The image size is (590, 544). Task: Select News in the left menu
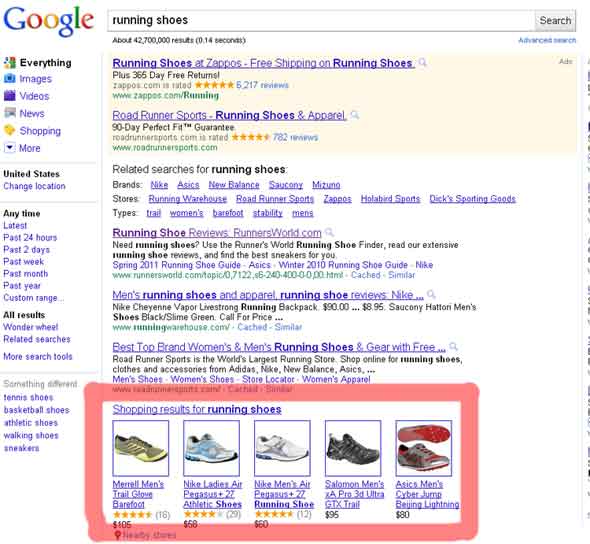click(x=32, y=113)
